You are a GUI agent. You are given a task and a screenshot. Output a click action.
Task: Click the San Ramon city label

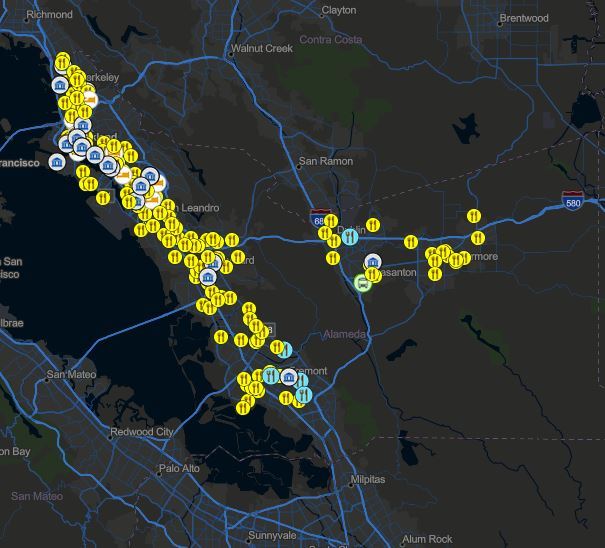(x=325, y=161)
